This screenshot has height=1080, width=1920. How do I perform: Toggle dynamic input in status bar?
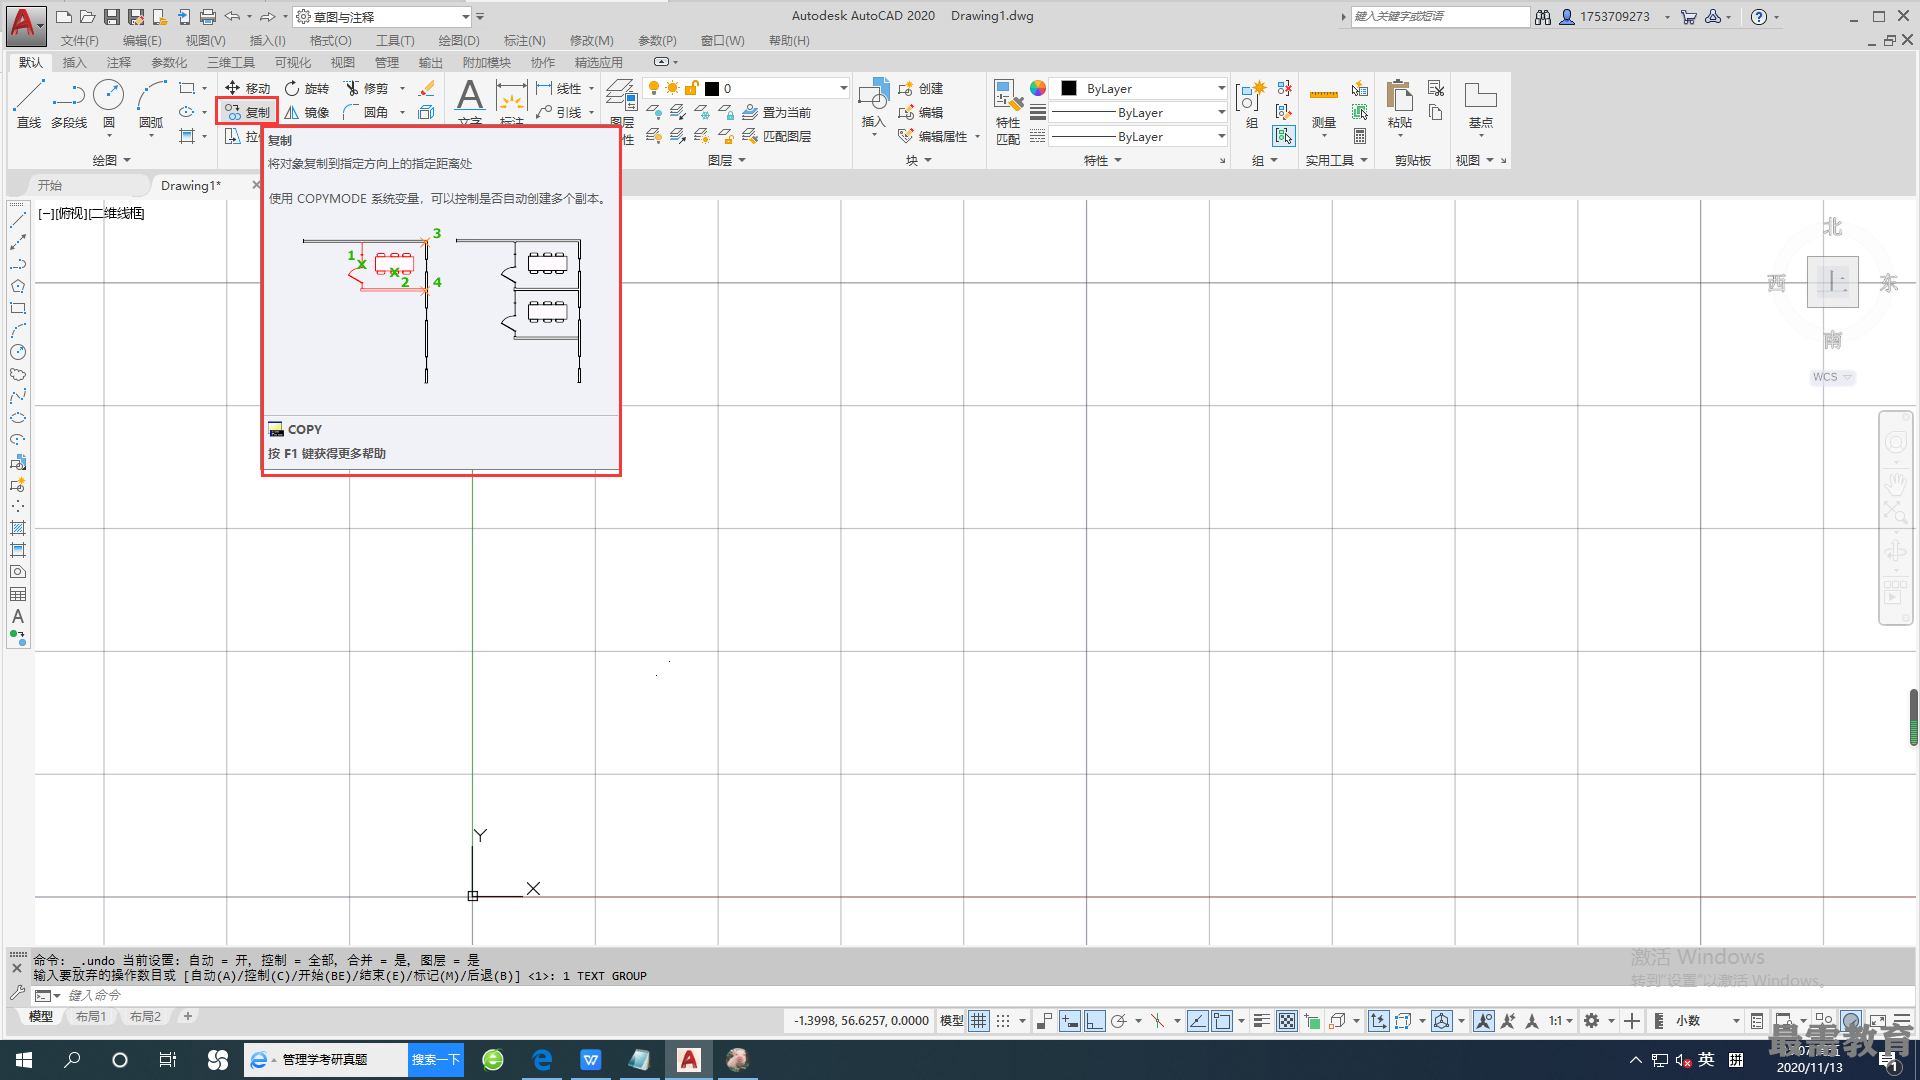pos(1070,1021)
